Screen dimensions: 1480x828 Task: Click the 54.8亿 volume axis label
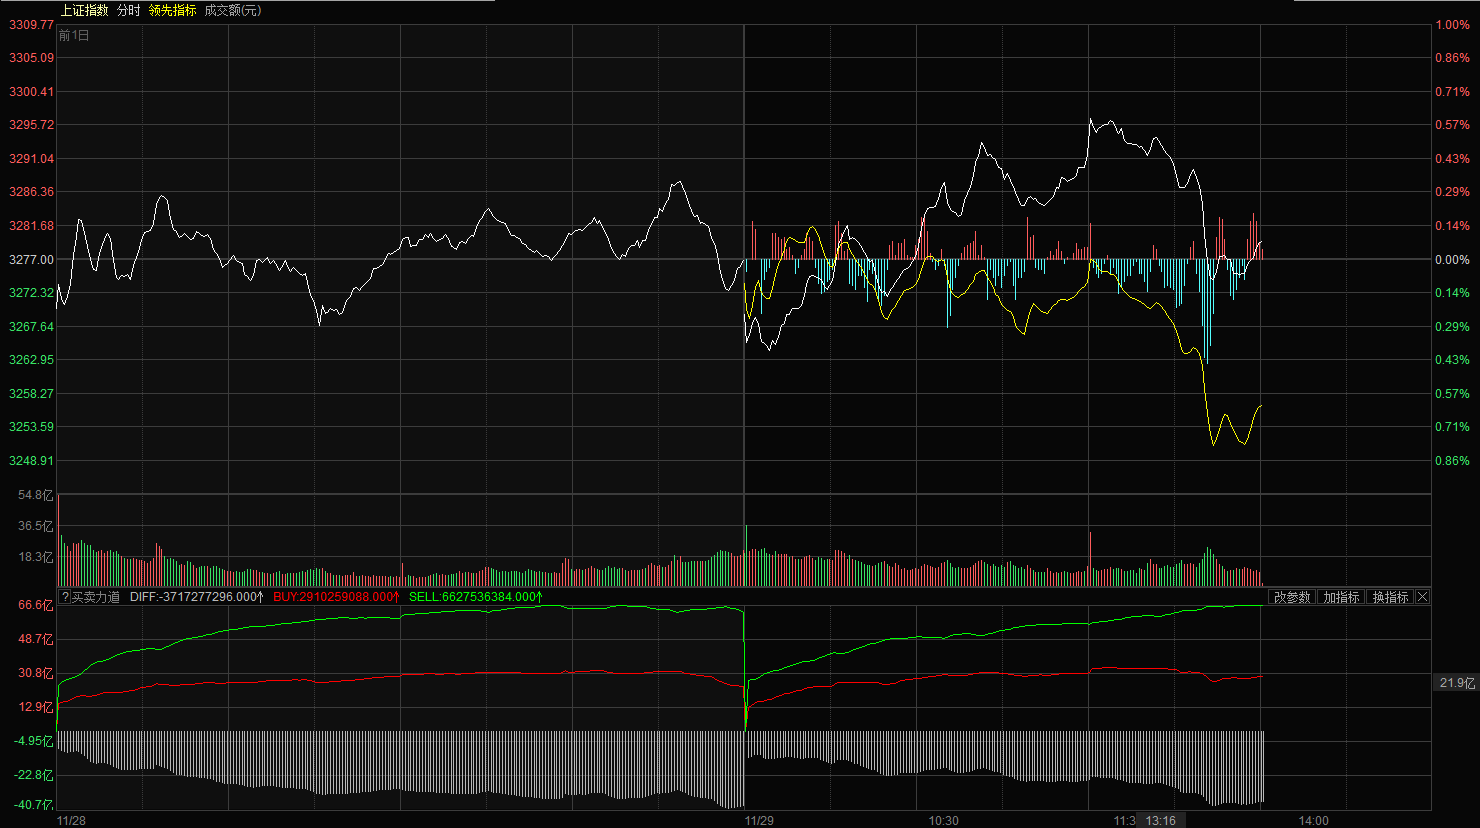(x=35, y=495)
